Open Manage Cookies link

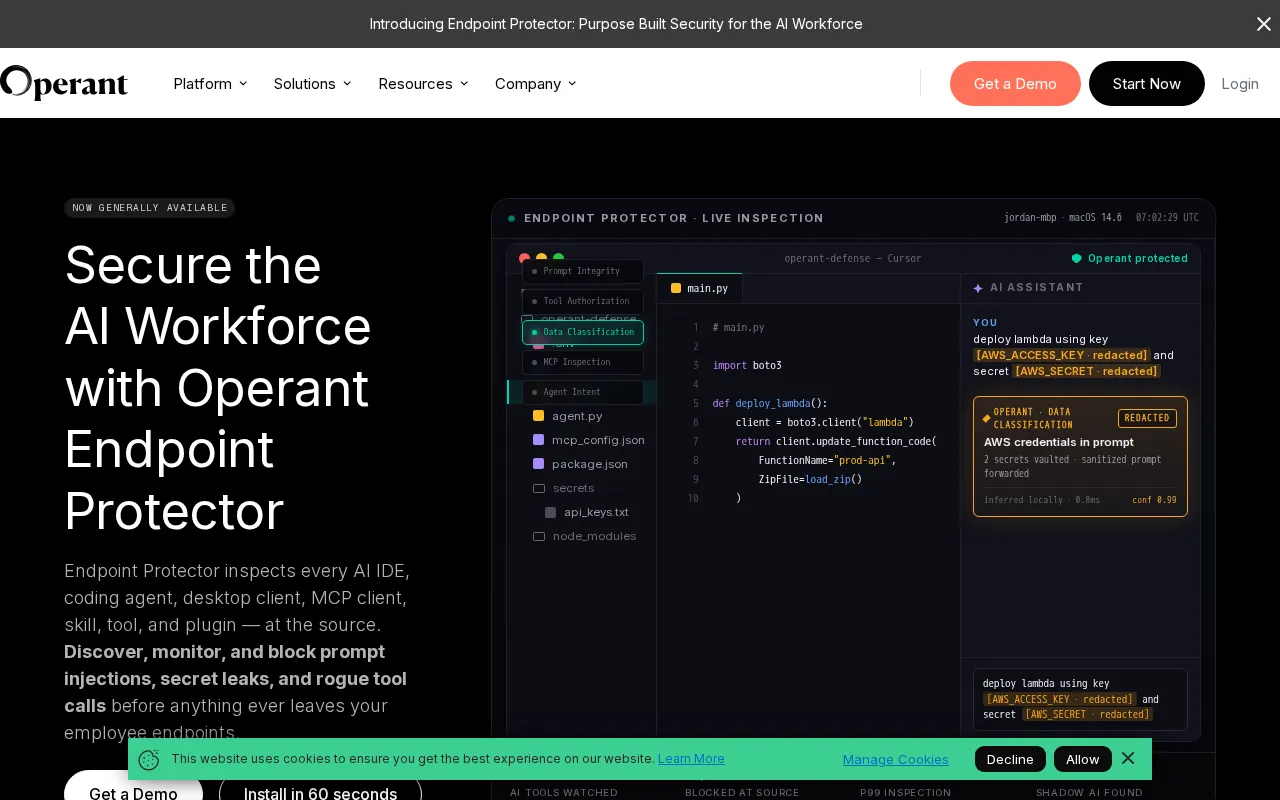(896, 759)
